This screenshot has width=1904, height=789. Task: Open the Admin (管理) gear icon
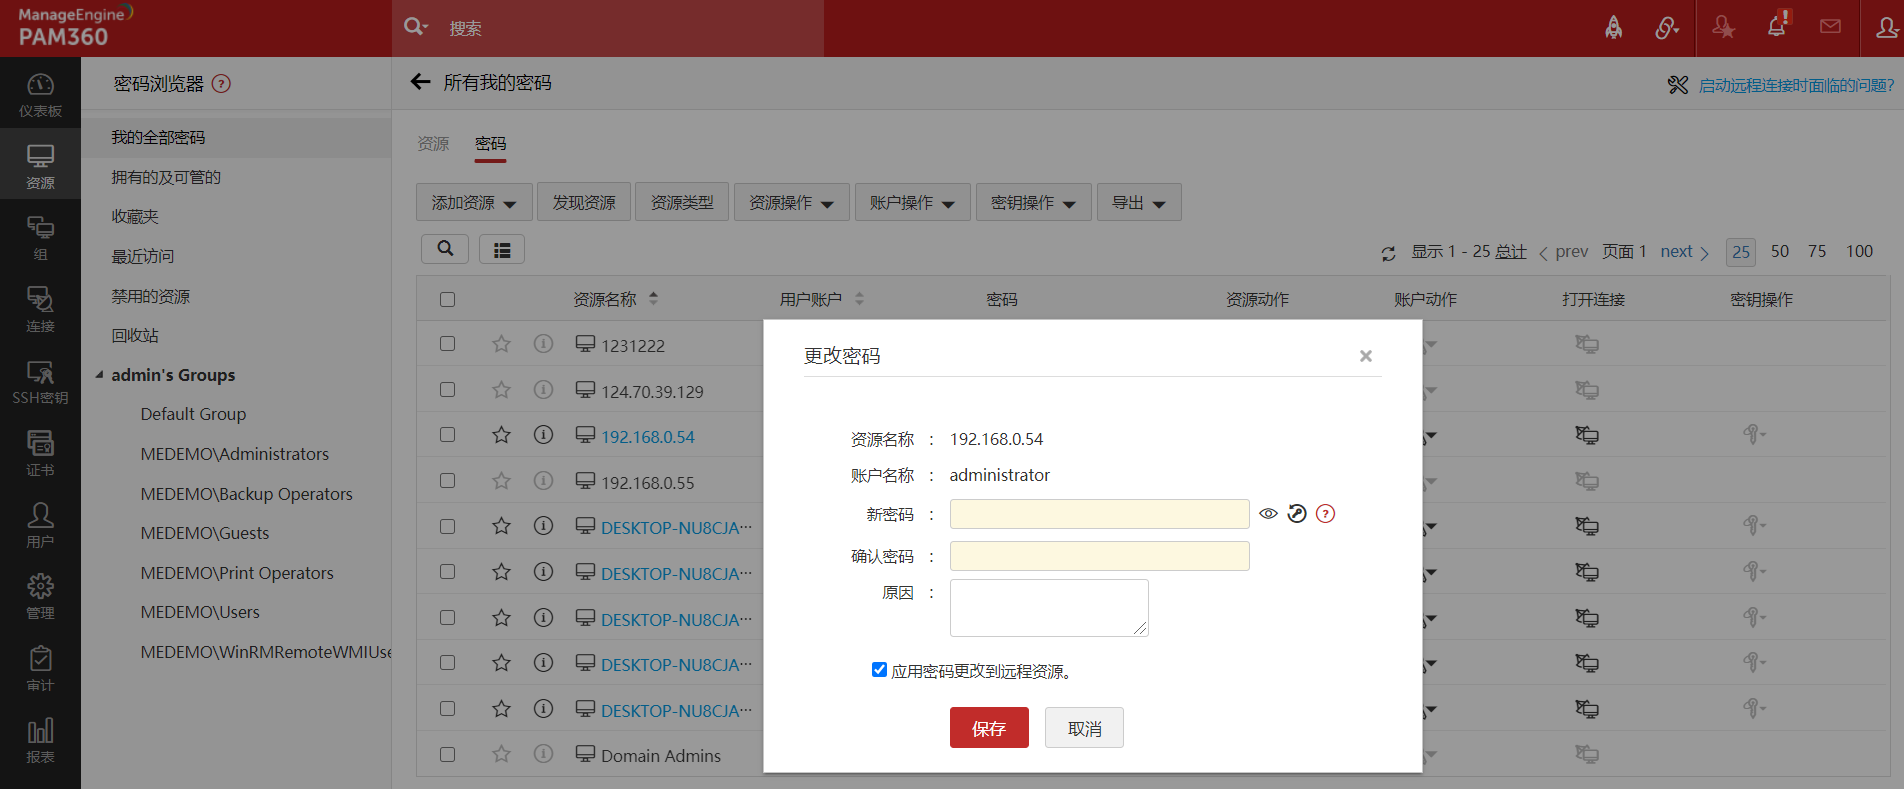coord(40,596)
